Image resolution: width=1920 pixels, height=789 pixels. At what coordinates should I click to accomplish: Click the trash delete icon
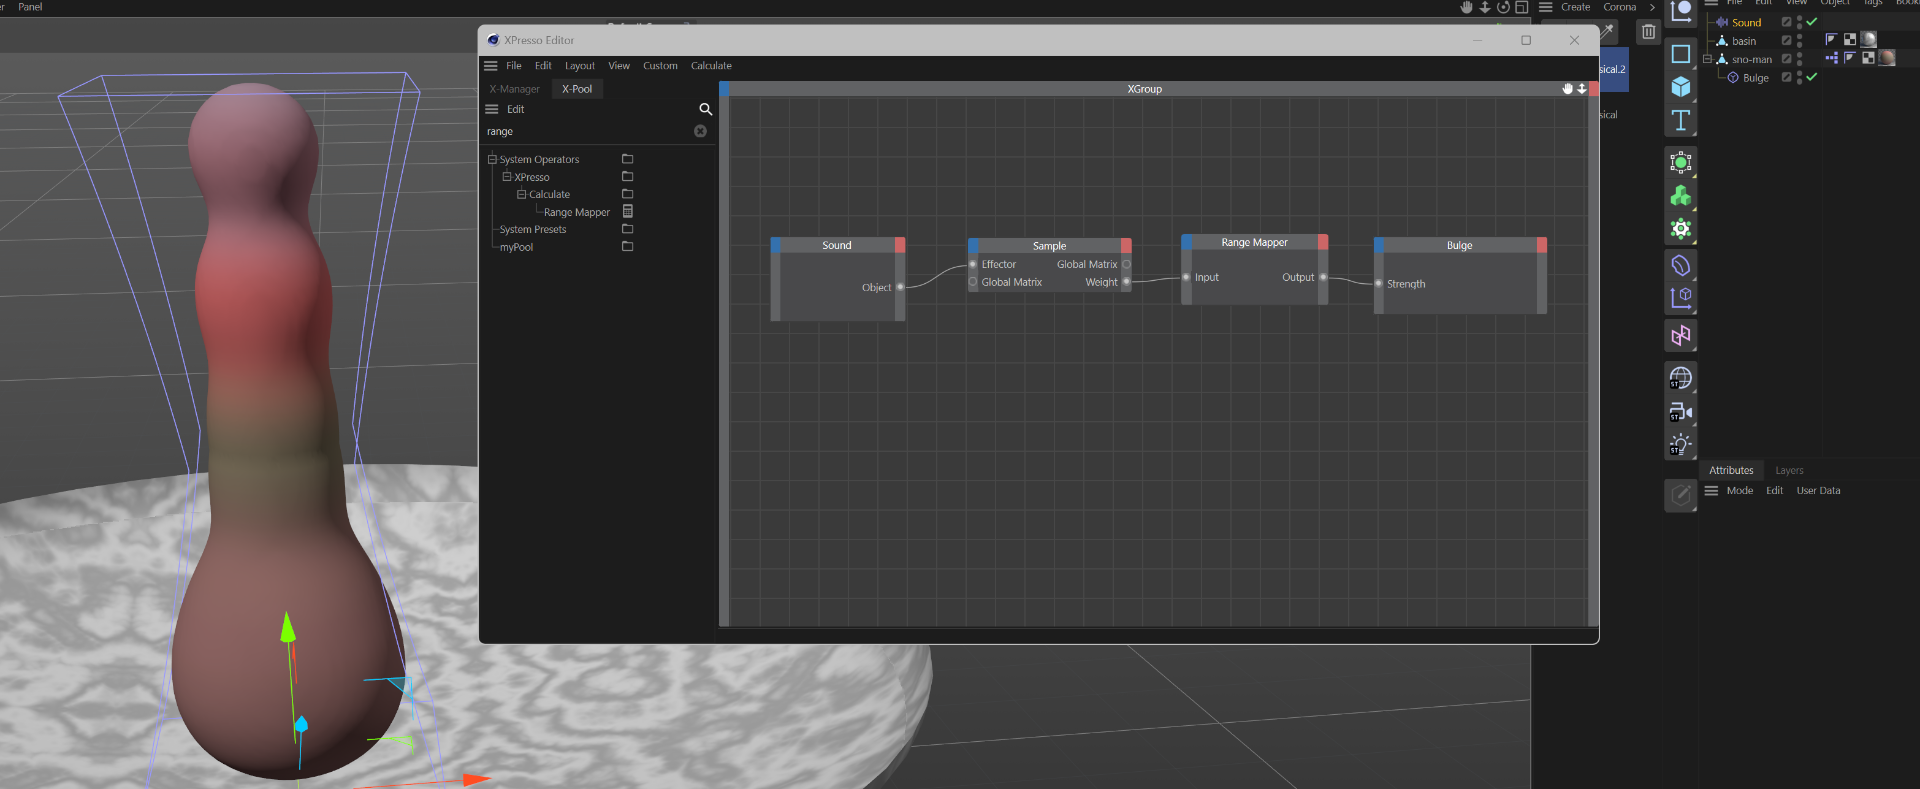(x=1648, y=32)
